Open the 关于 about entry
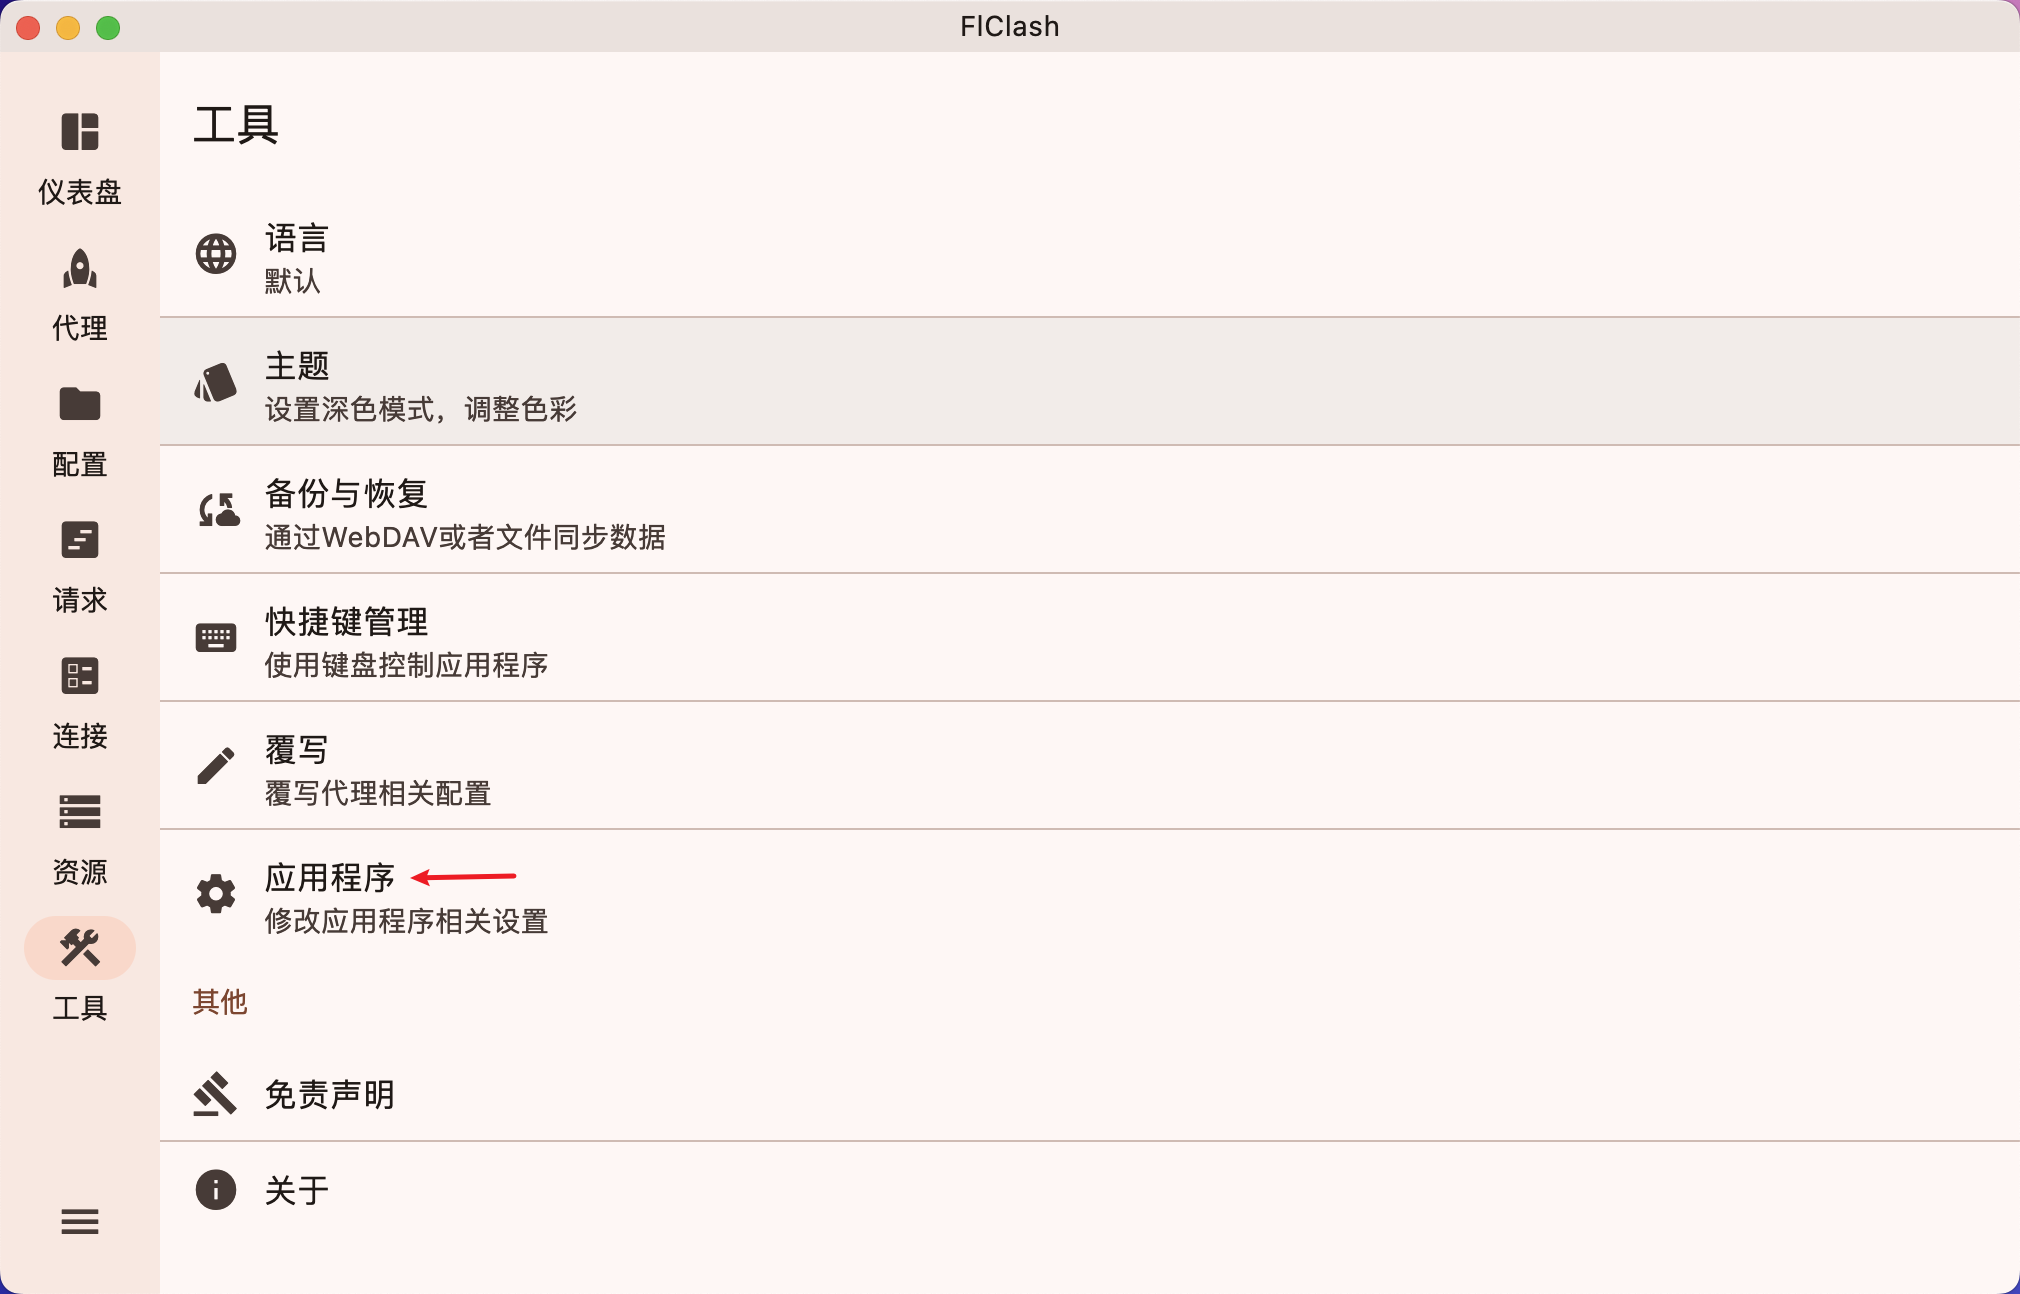Screen dimensions: 2020x1294 point(1090,1190)
